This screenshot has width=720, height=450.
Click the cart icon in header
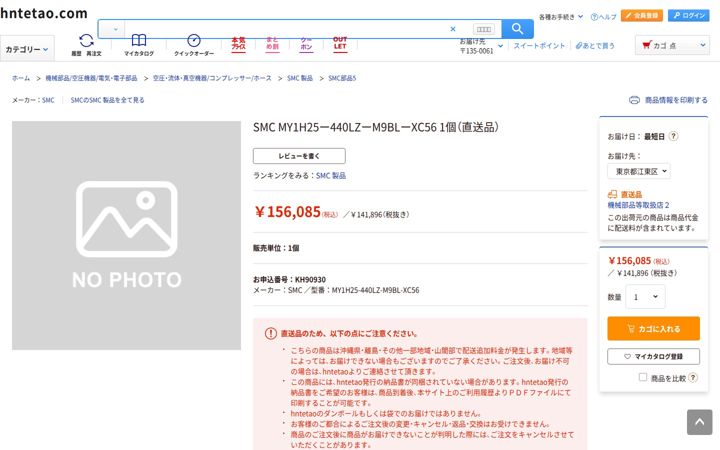[x=647, y=45]
